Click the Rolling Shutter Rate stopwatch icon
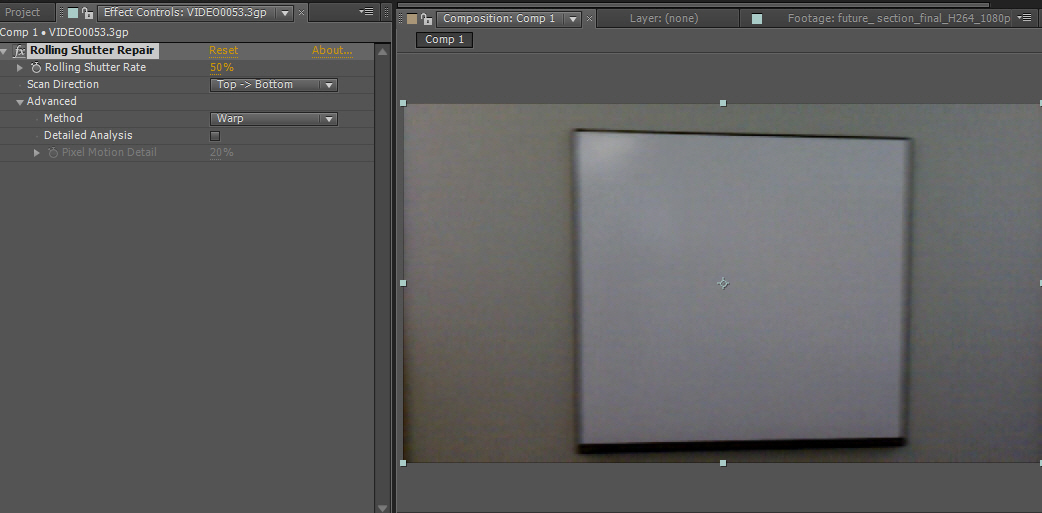This screenshot has height=513, width=1042. (x=36, y=68)
